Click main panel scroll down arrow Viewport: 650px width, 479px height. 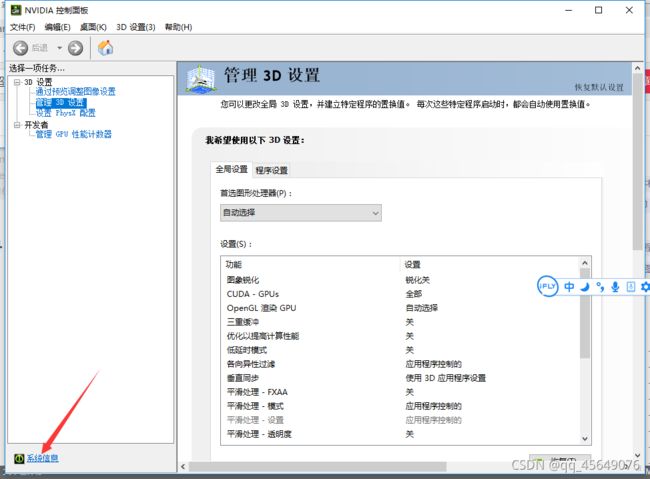[638, 455]
